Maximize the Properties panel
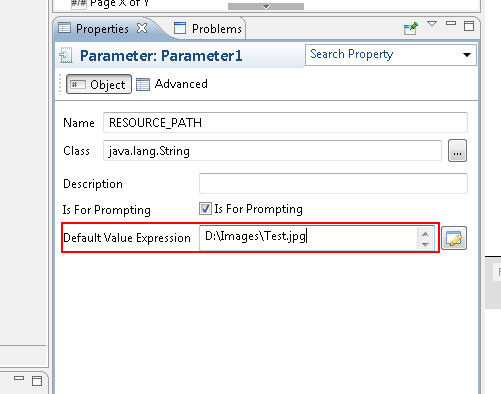Viewport: 501px width, 394px height. [x=469, y=26]
